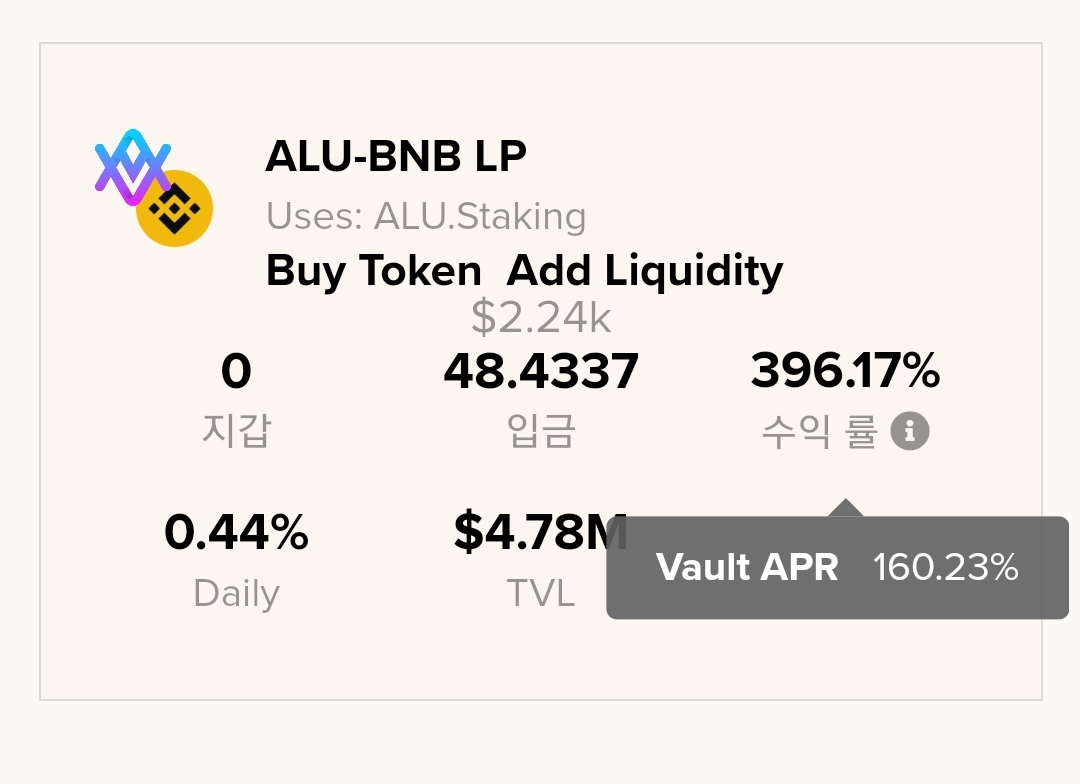
Task: Open the Add Liquidity link
Action: (x=645, y=271)
